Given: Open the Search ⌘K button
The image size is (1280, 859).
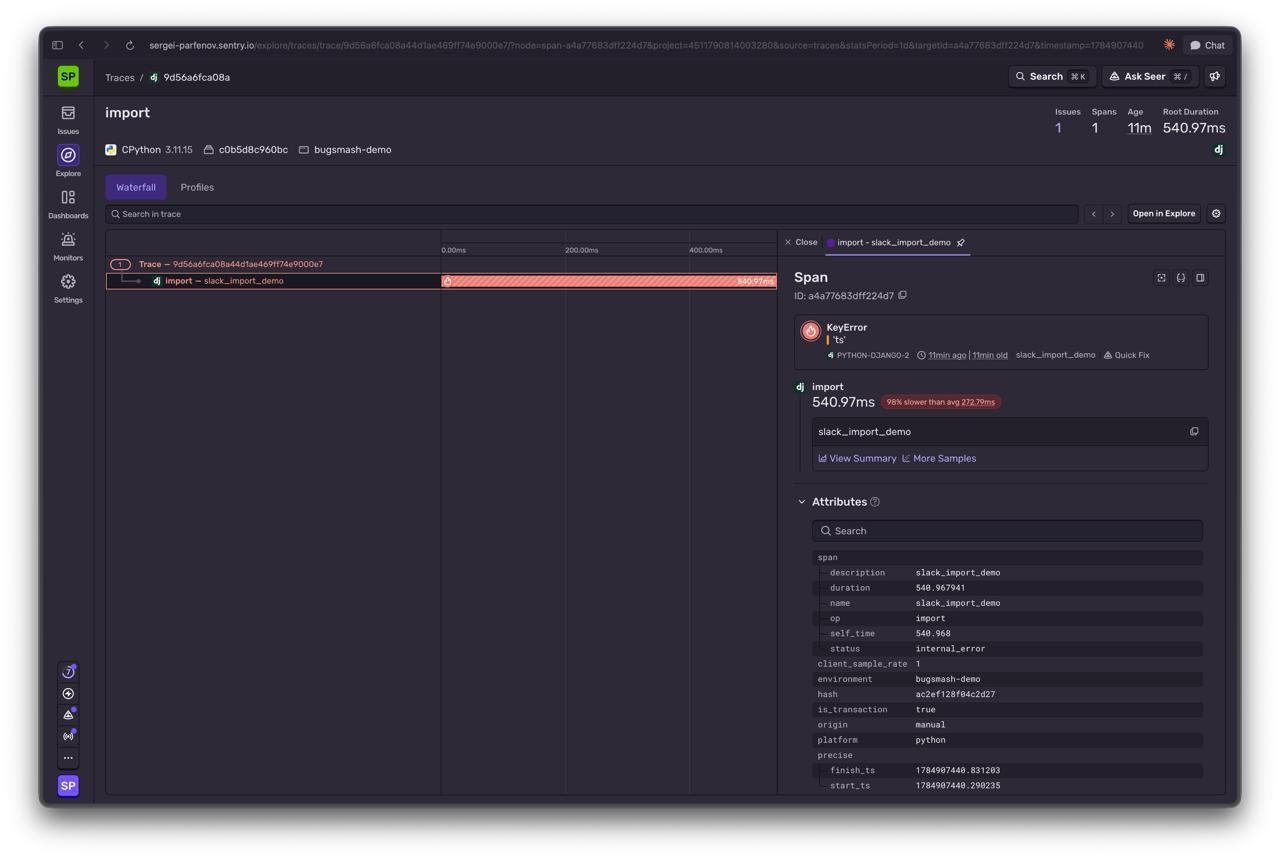Looking at the screenshot, I should [x=1051, y=76].
